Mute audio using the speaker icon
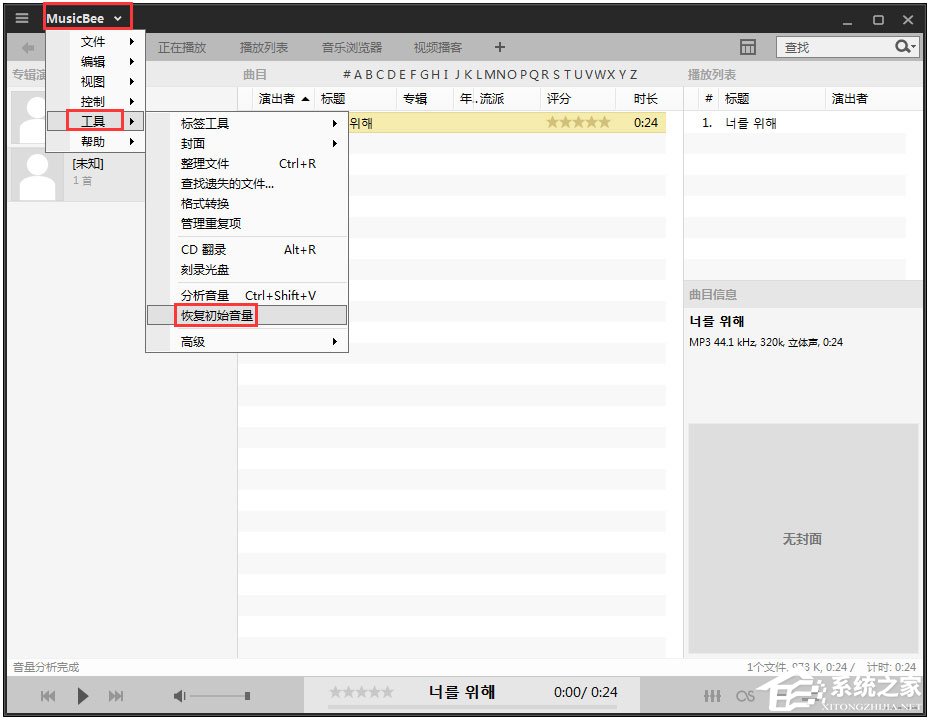This screenshot has height=720, width=931. [x=178, y=695]
